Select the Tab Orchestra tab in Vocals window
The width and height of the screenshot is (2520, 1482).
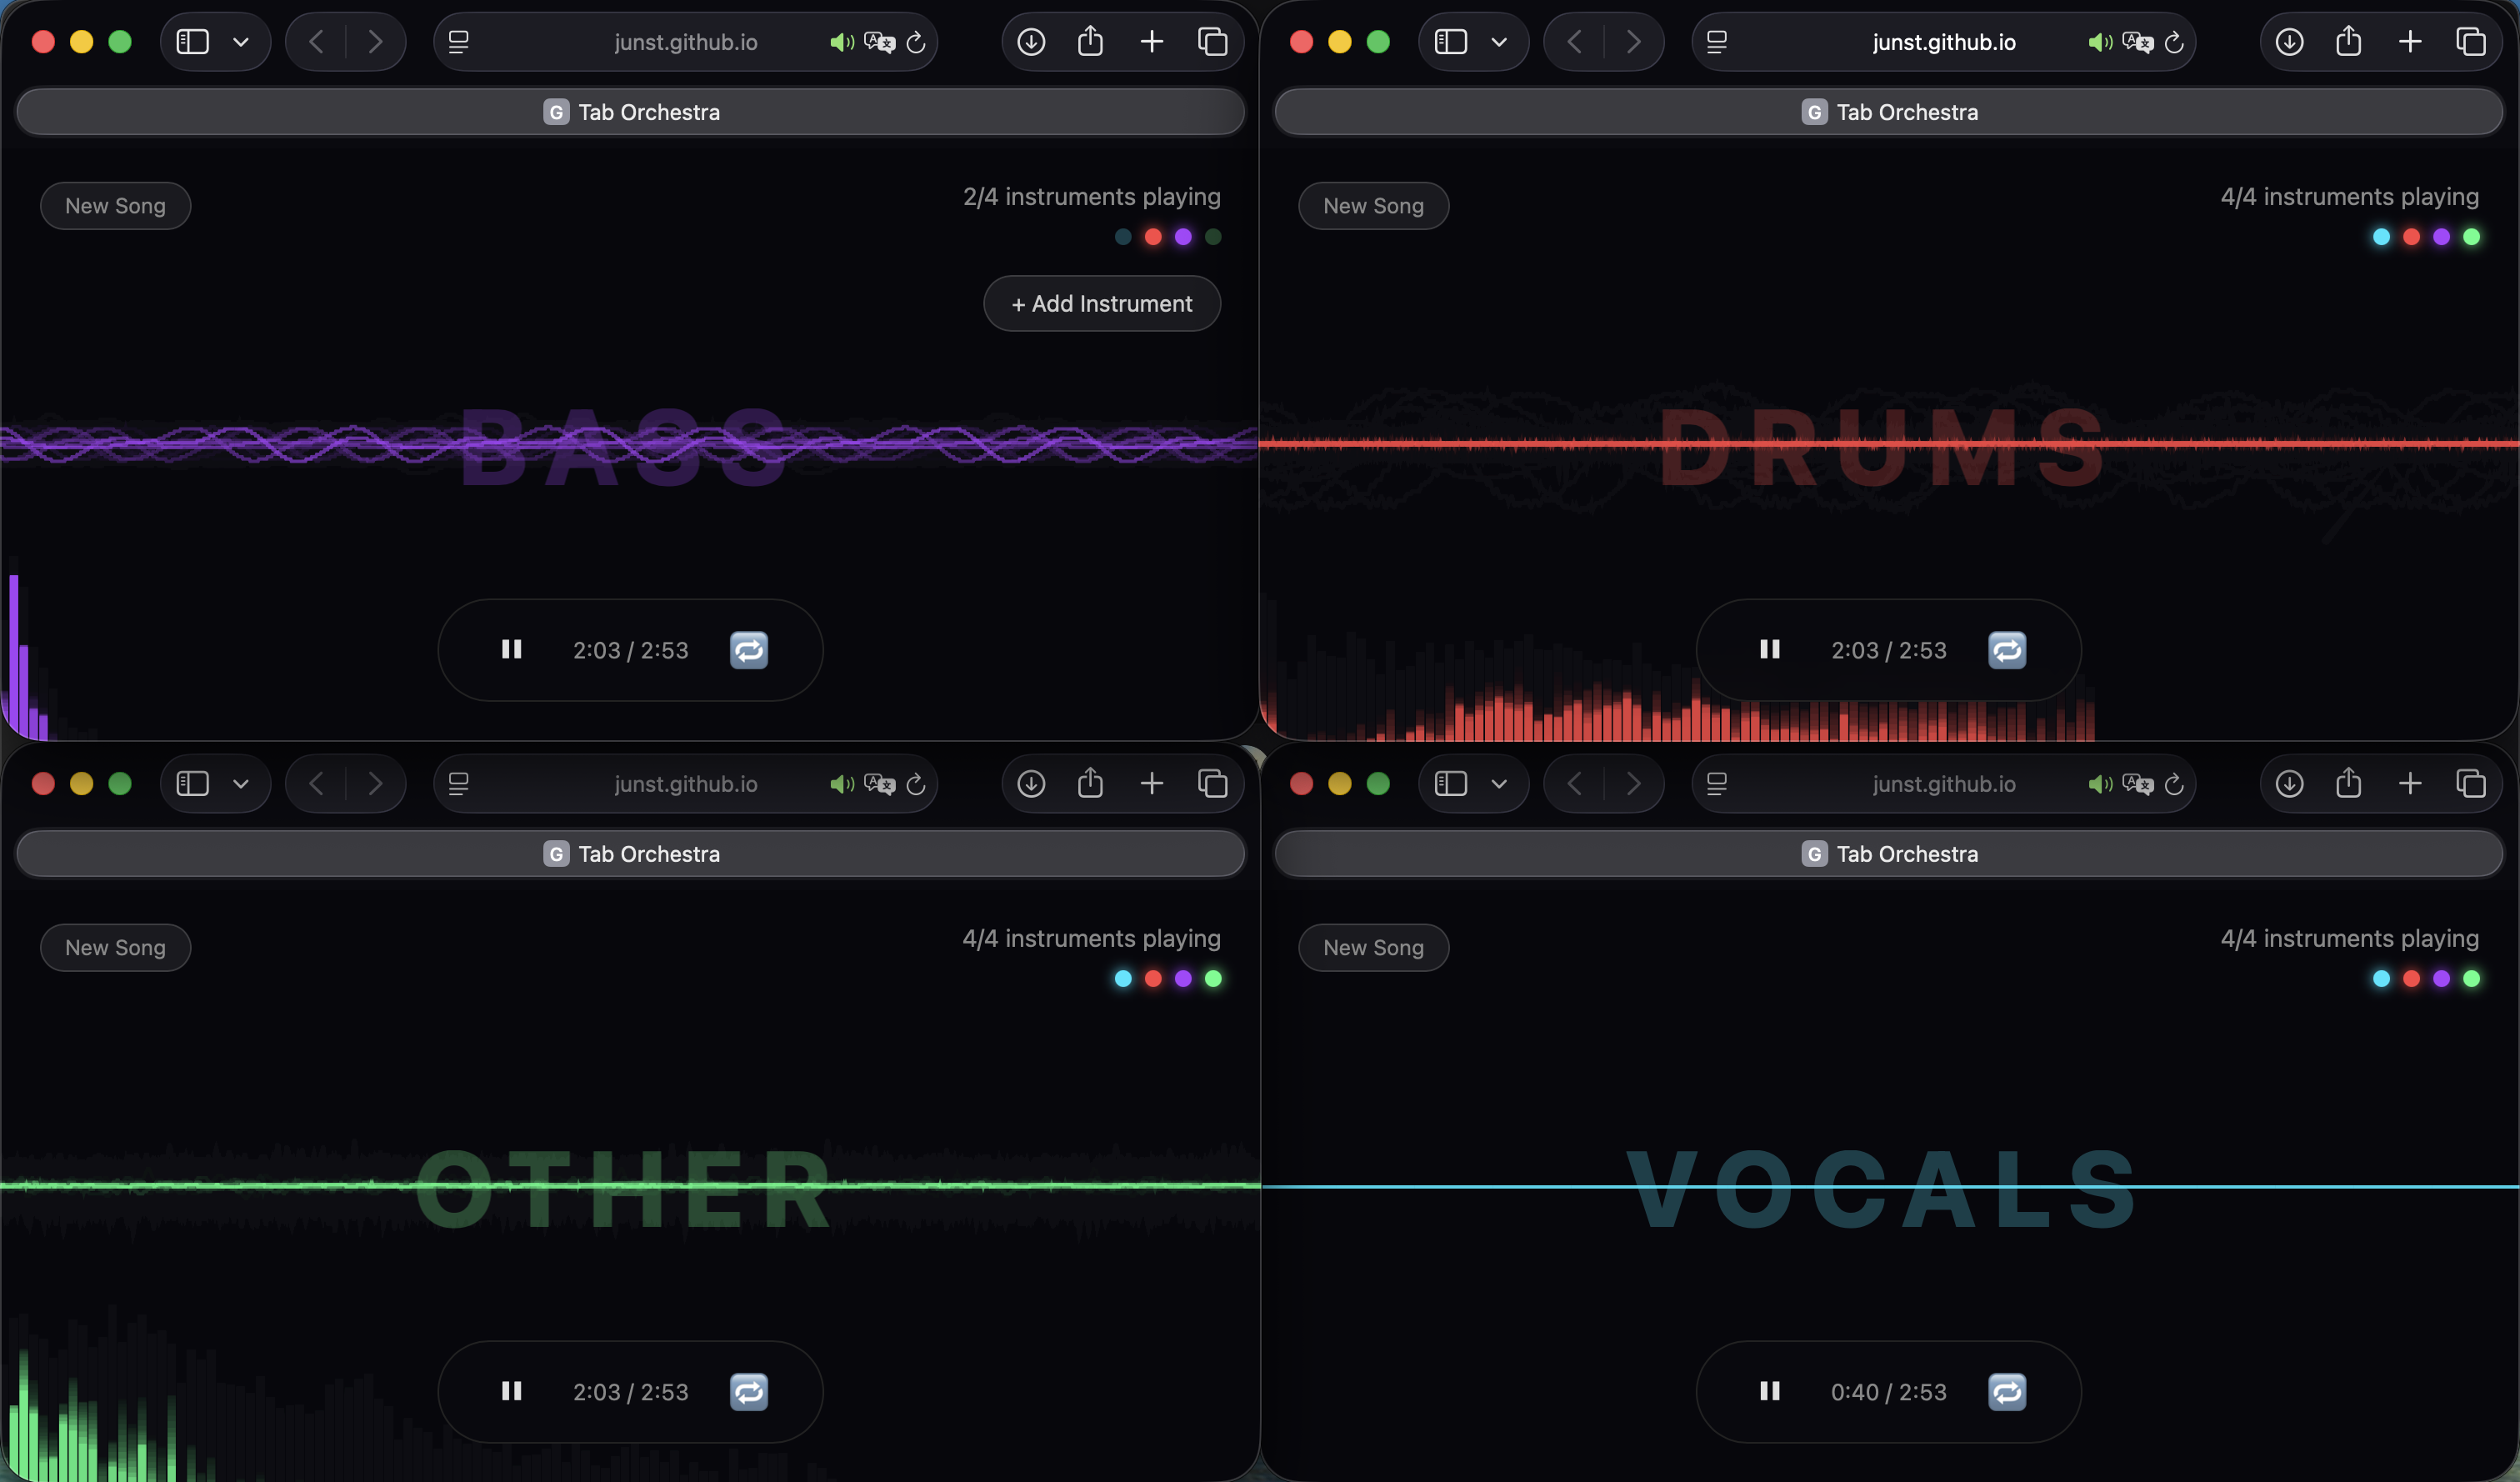point(1888,854)
